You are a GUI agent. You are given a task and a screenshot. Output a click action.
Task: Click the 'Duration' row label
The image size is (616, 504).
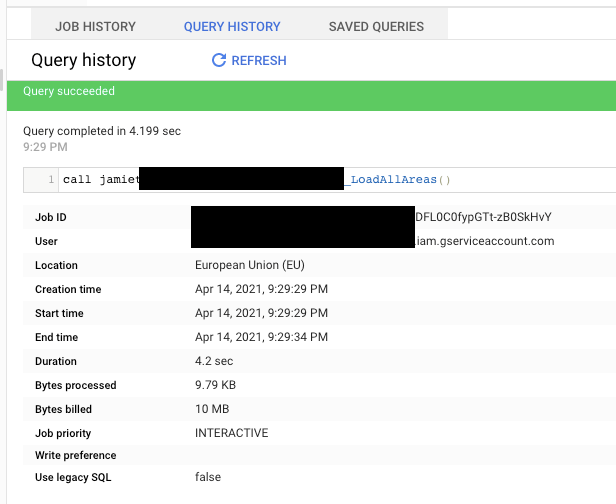[x=56, y=361]
